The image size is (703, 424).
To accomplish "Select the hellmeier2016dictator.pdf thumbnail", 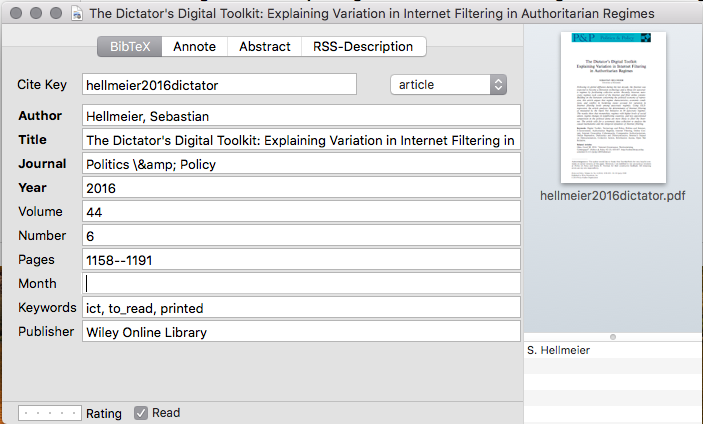I will [613, 107].
